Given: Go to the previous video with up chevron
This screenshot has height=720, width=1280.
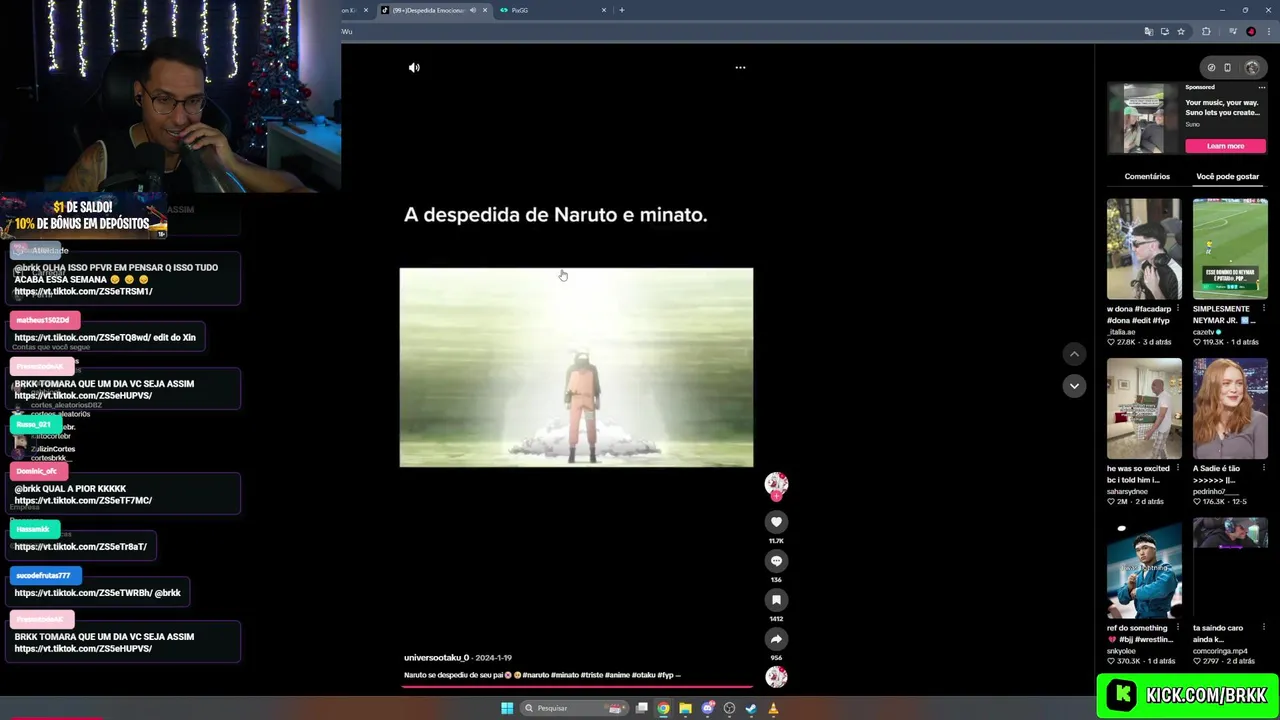Looking at the screenshot, I should pos(1074,354).
